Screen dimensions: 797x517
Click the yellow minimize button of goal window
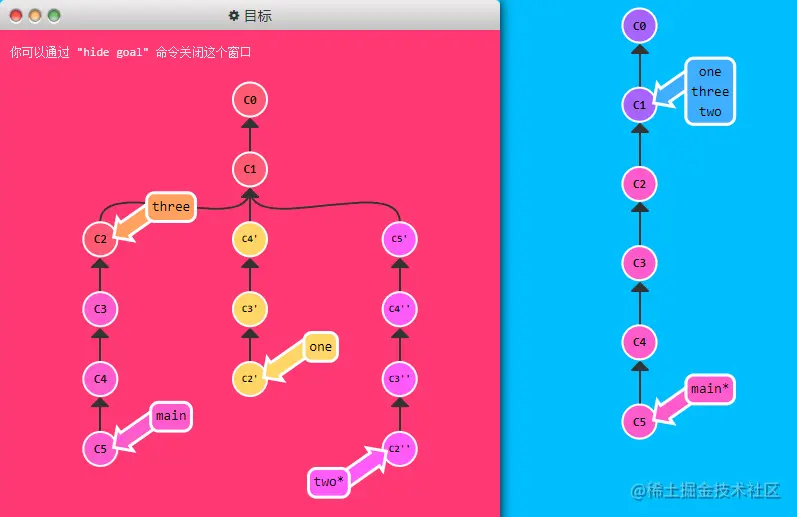click(35, 16)
